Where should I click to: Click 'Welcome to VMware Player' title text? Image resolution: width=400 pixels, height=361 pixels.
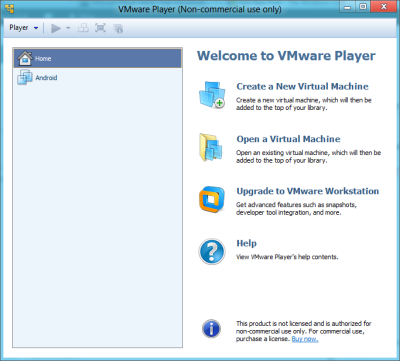286,56
